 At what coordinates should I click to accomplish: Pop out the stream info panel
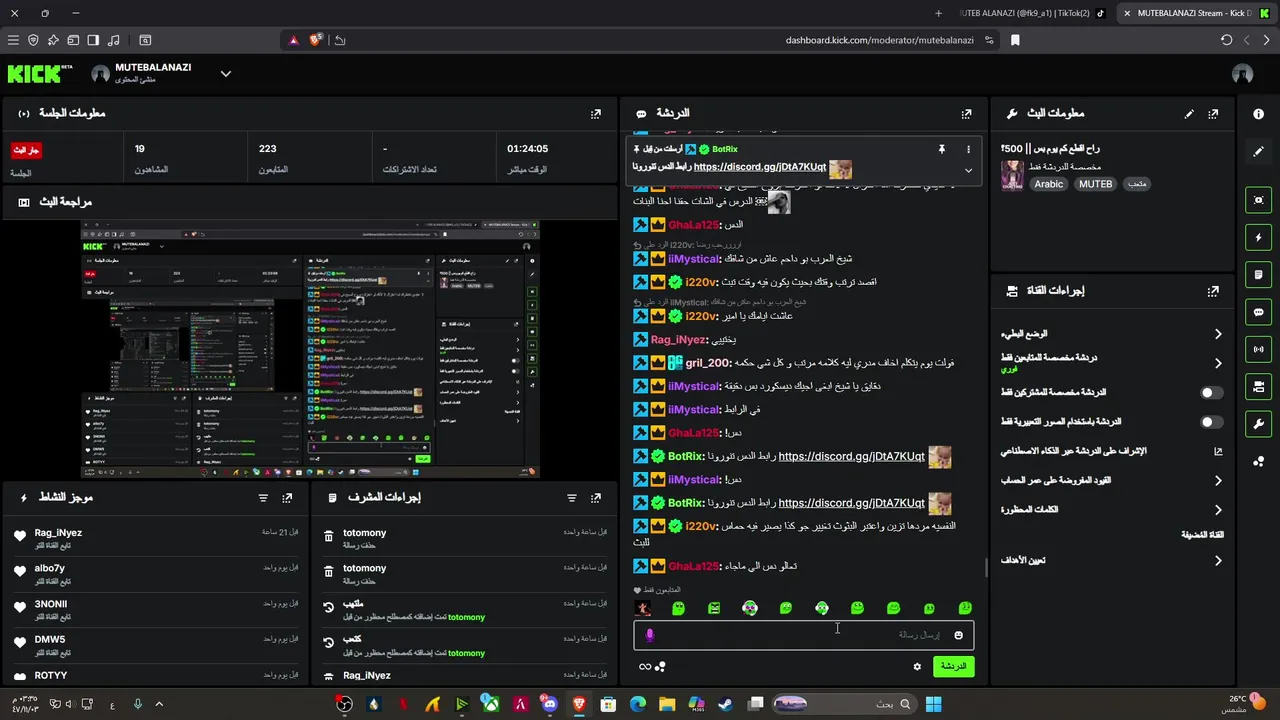click(1213, 114)
